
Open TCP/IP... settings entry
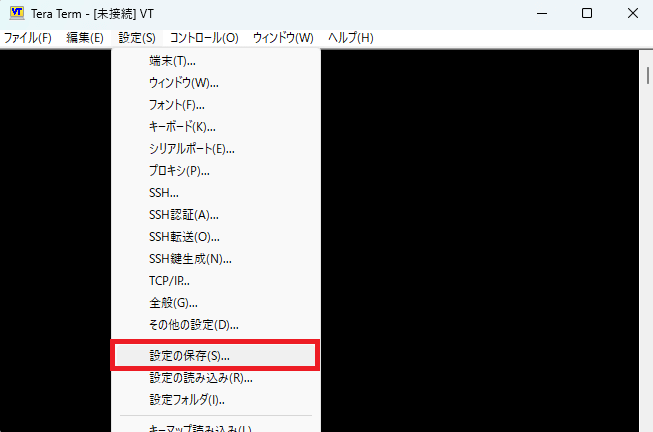click(169, 281)
